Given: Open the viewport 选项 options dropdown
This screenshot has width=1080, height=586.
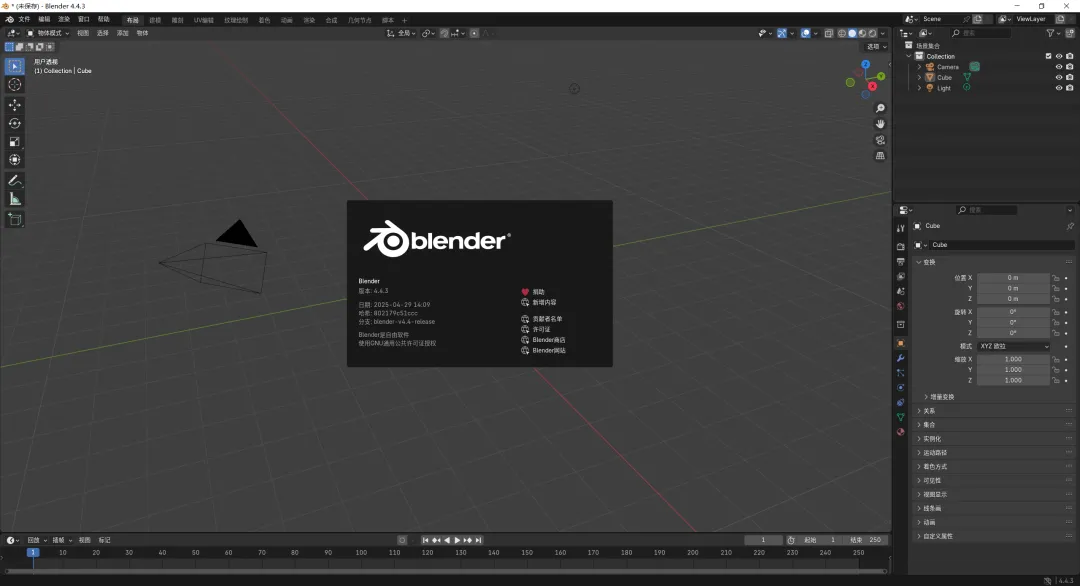Looking at the screenshot, I should pyautogui.click(x=876, y=47).
